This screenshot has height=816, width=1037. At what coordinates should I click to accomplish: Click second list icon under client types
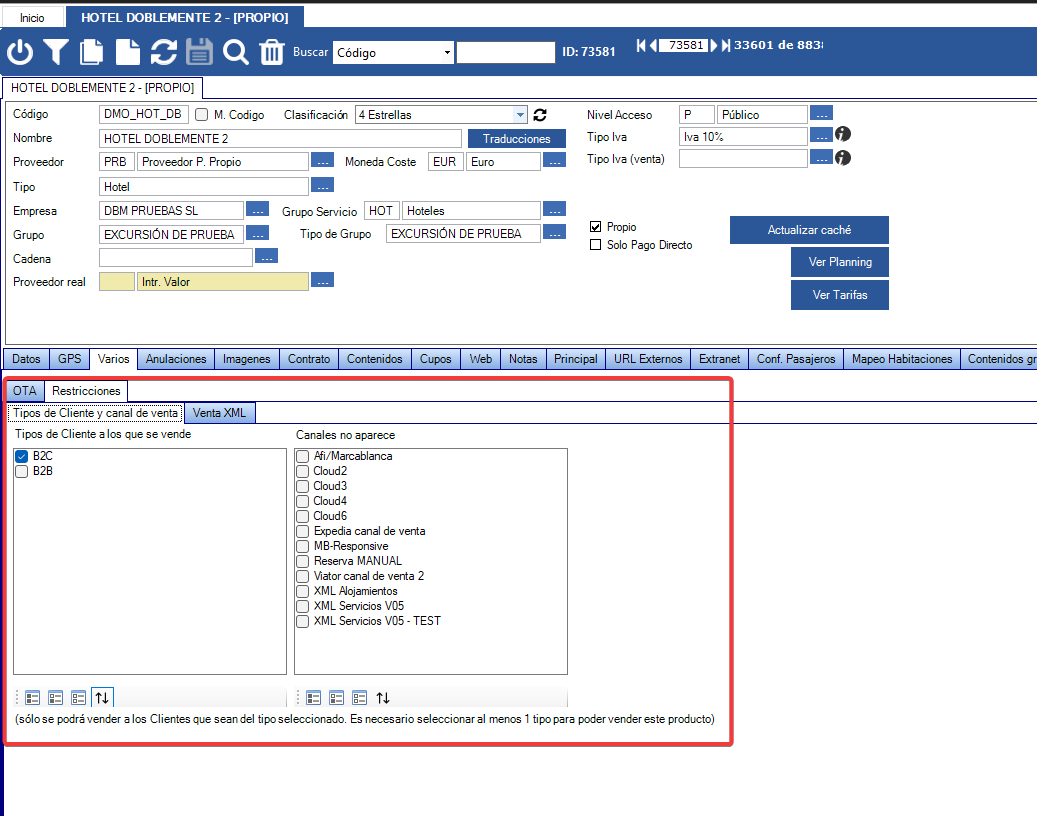pos(56,697)
